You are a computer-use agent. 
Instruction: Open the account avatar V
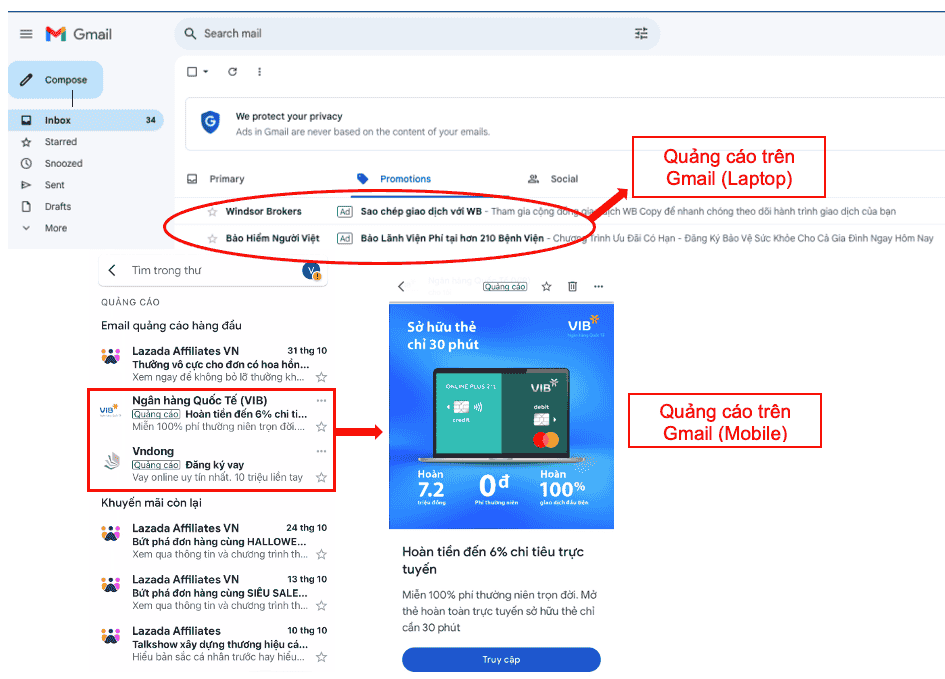(x=311, y=271)
